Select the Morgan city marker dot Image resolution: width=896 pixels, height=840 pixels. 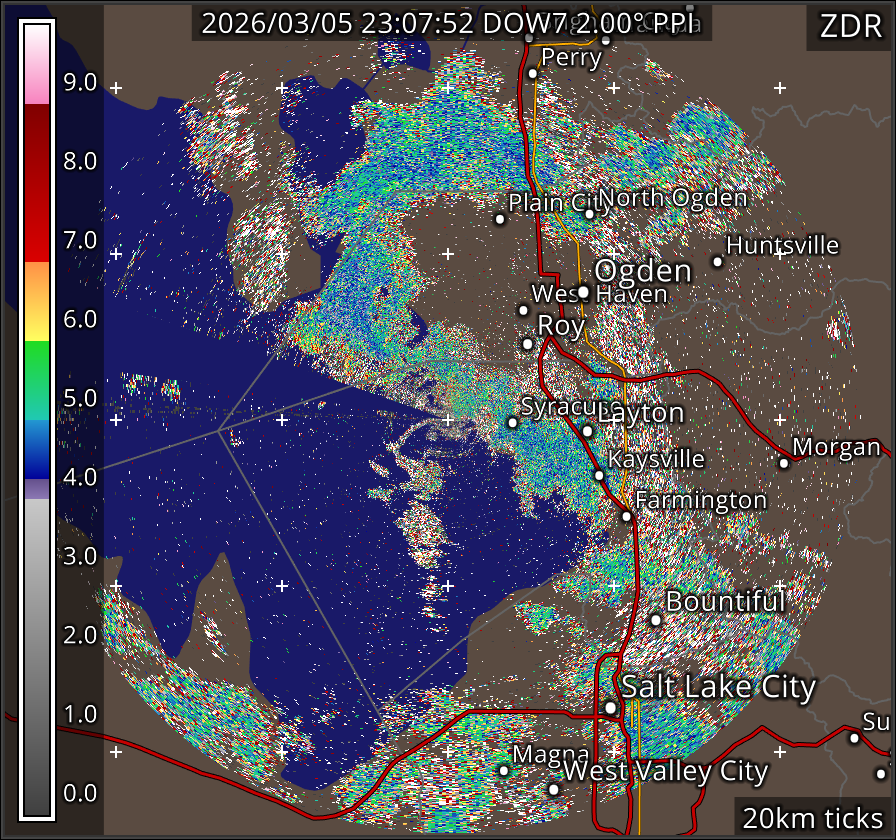pyautogui.click(x=784, y=463)
